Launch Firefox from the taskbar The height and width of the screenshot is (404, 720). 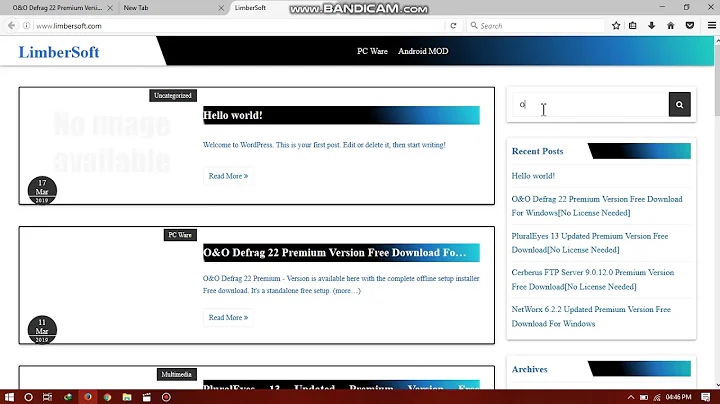(x=88, y=397)
